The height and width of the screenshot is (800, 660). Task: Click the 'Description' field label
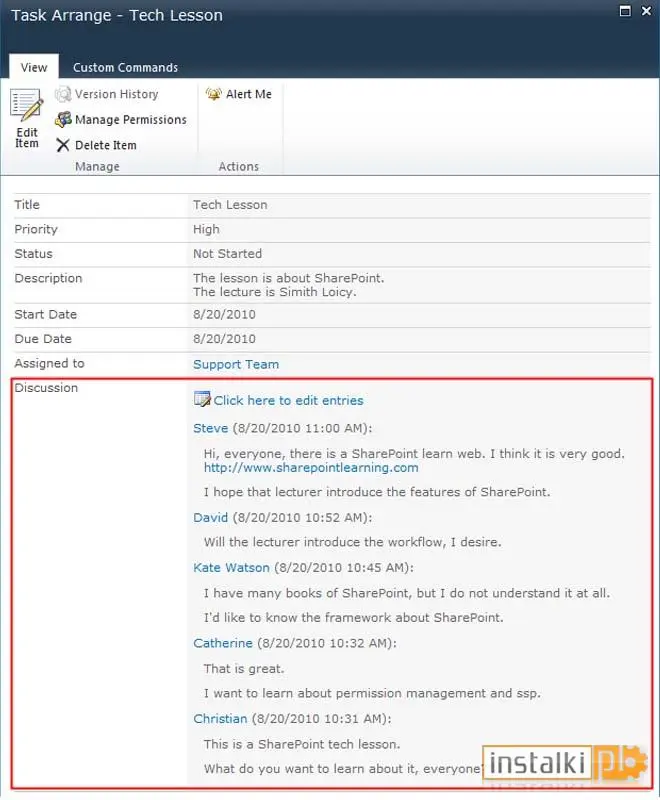point(48,278)
